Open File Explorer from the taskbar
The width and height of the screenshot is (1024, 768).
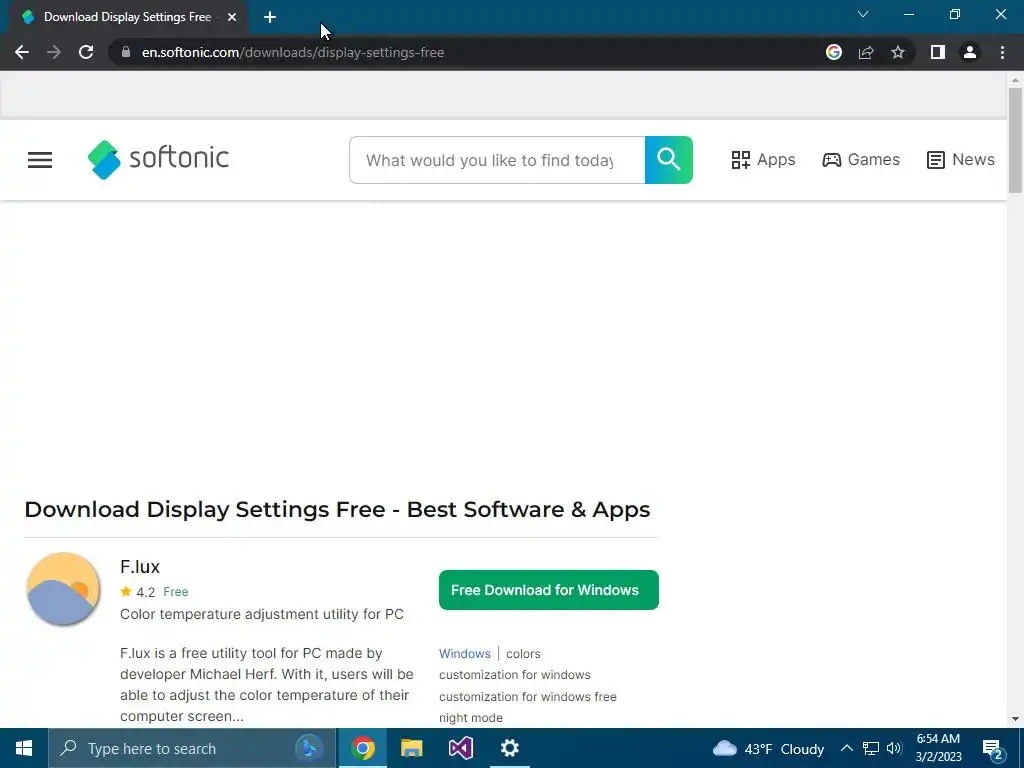[411, 748]
